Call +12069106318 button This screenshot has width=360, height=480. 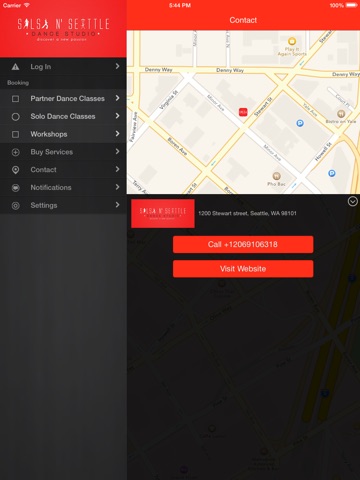(x=243, y=244)
